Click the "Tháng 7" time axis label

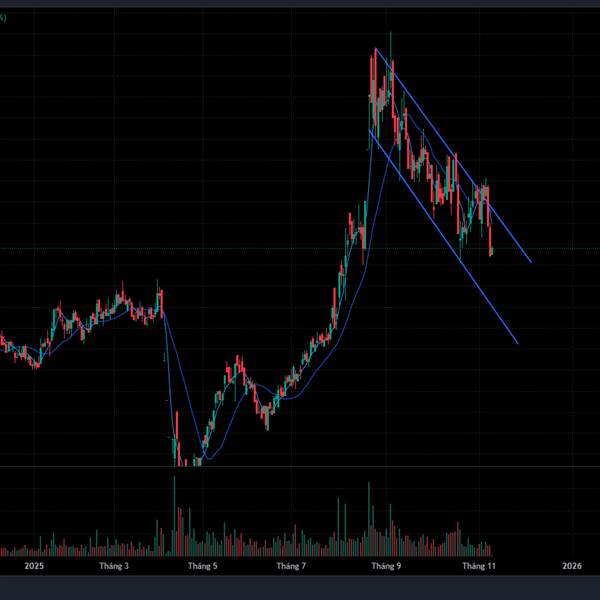coord(291,566)
